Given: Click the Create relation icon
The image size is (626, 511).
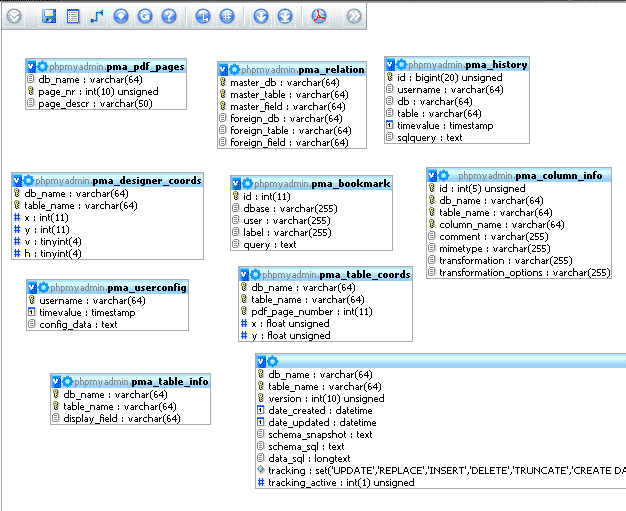Looking at the screenshot, I should [97, 16].
